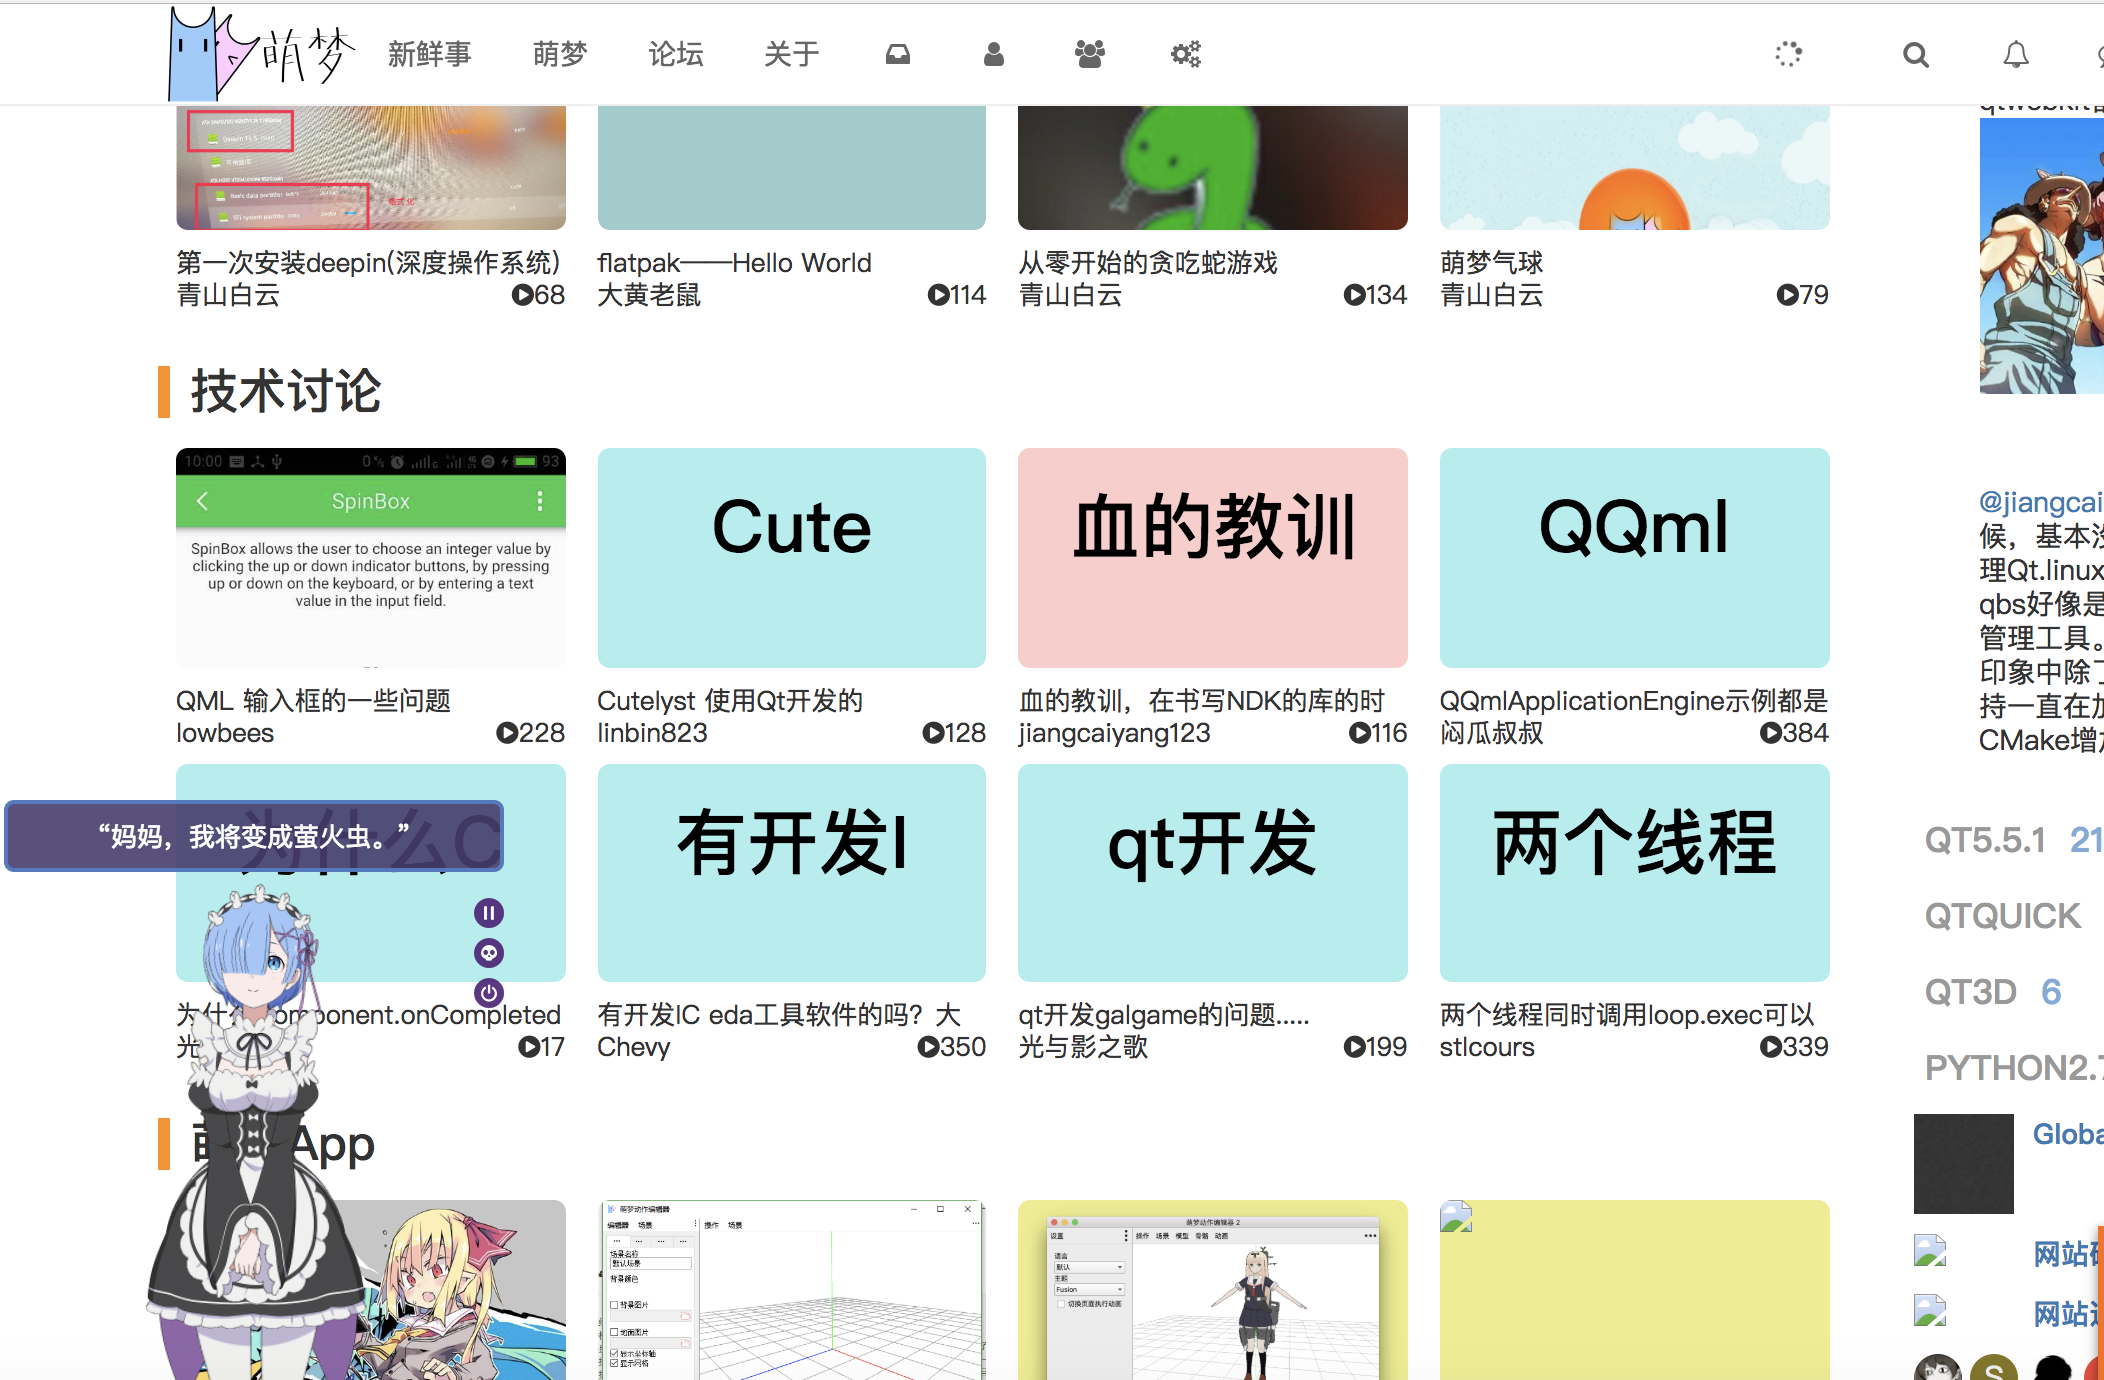
Task: Click the user group icon in navbar
Action: pos(1089,54)
